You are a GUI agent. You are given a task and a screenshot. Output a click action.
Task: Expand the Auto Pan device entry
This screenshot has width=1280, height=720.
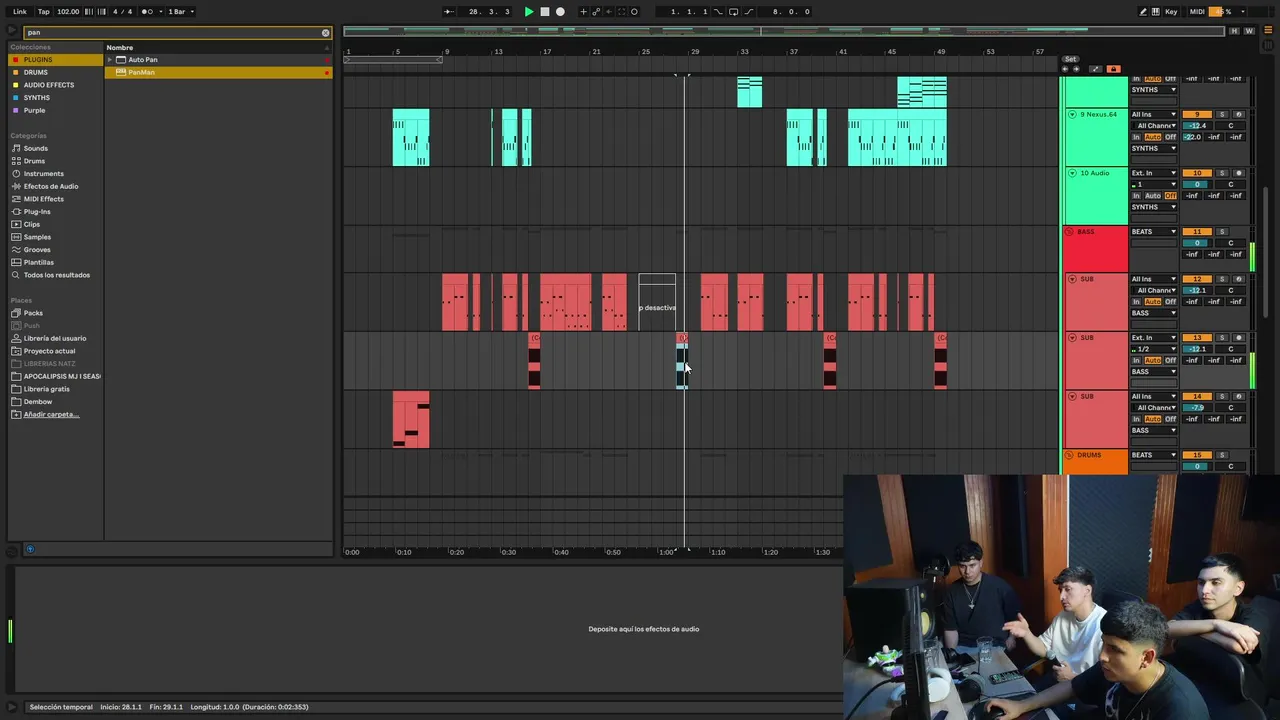click(110, 60)
